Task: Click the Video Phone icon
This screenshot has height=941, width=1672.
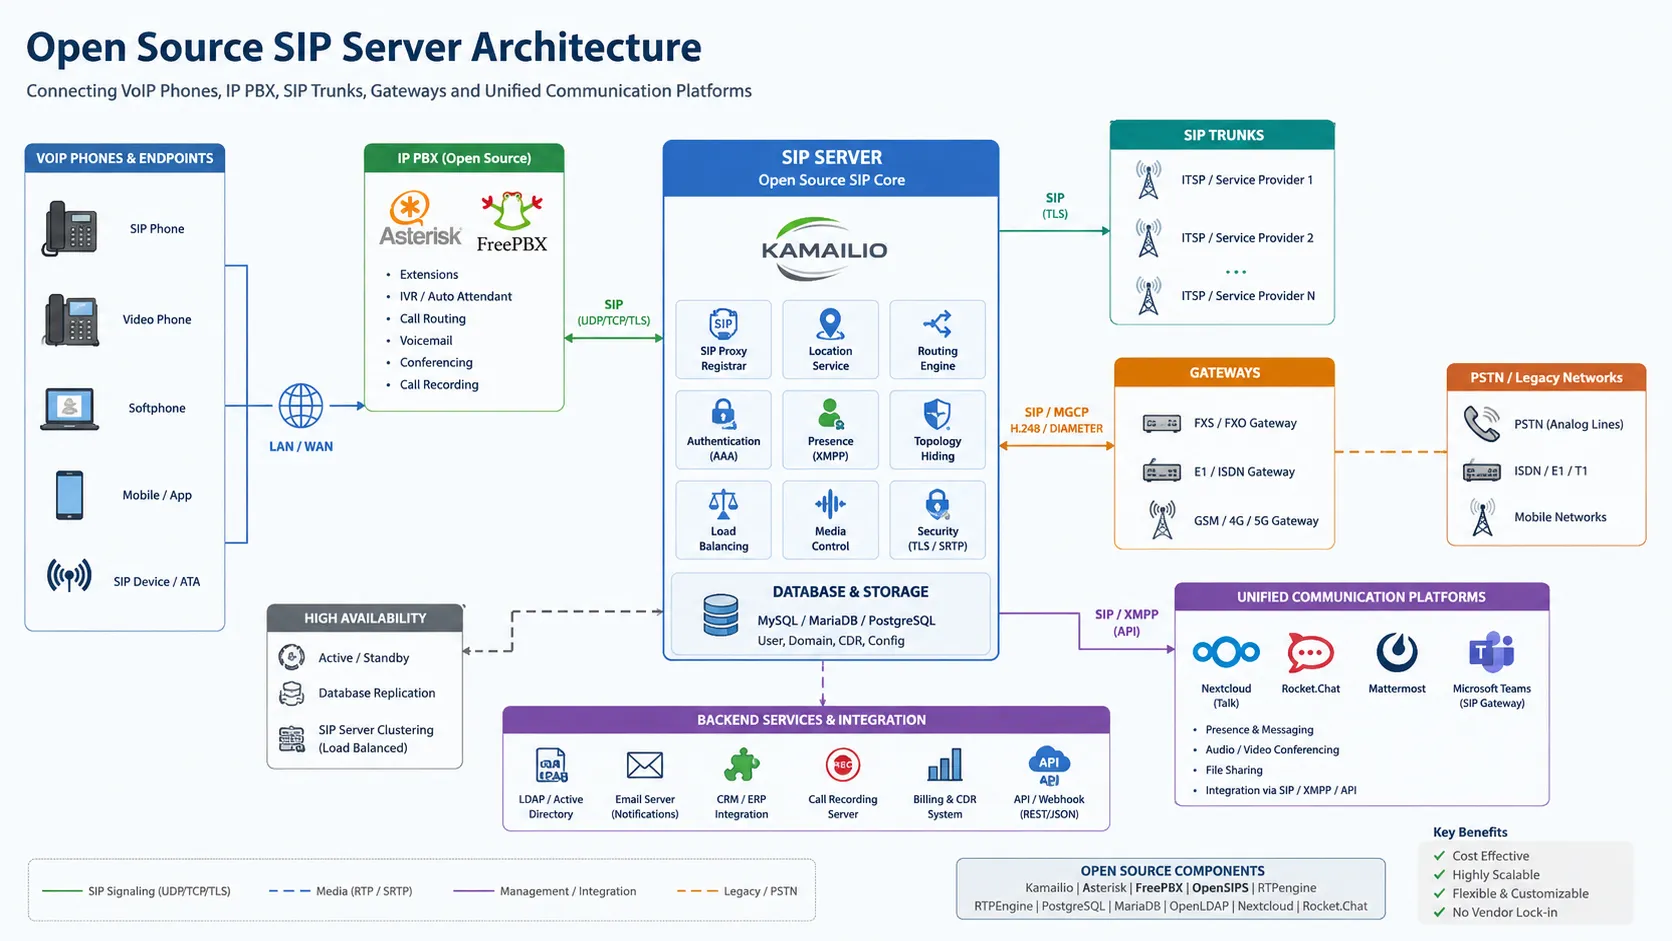Action: click(x=71, y=320)
